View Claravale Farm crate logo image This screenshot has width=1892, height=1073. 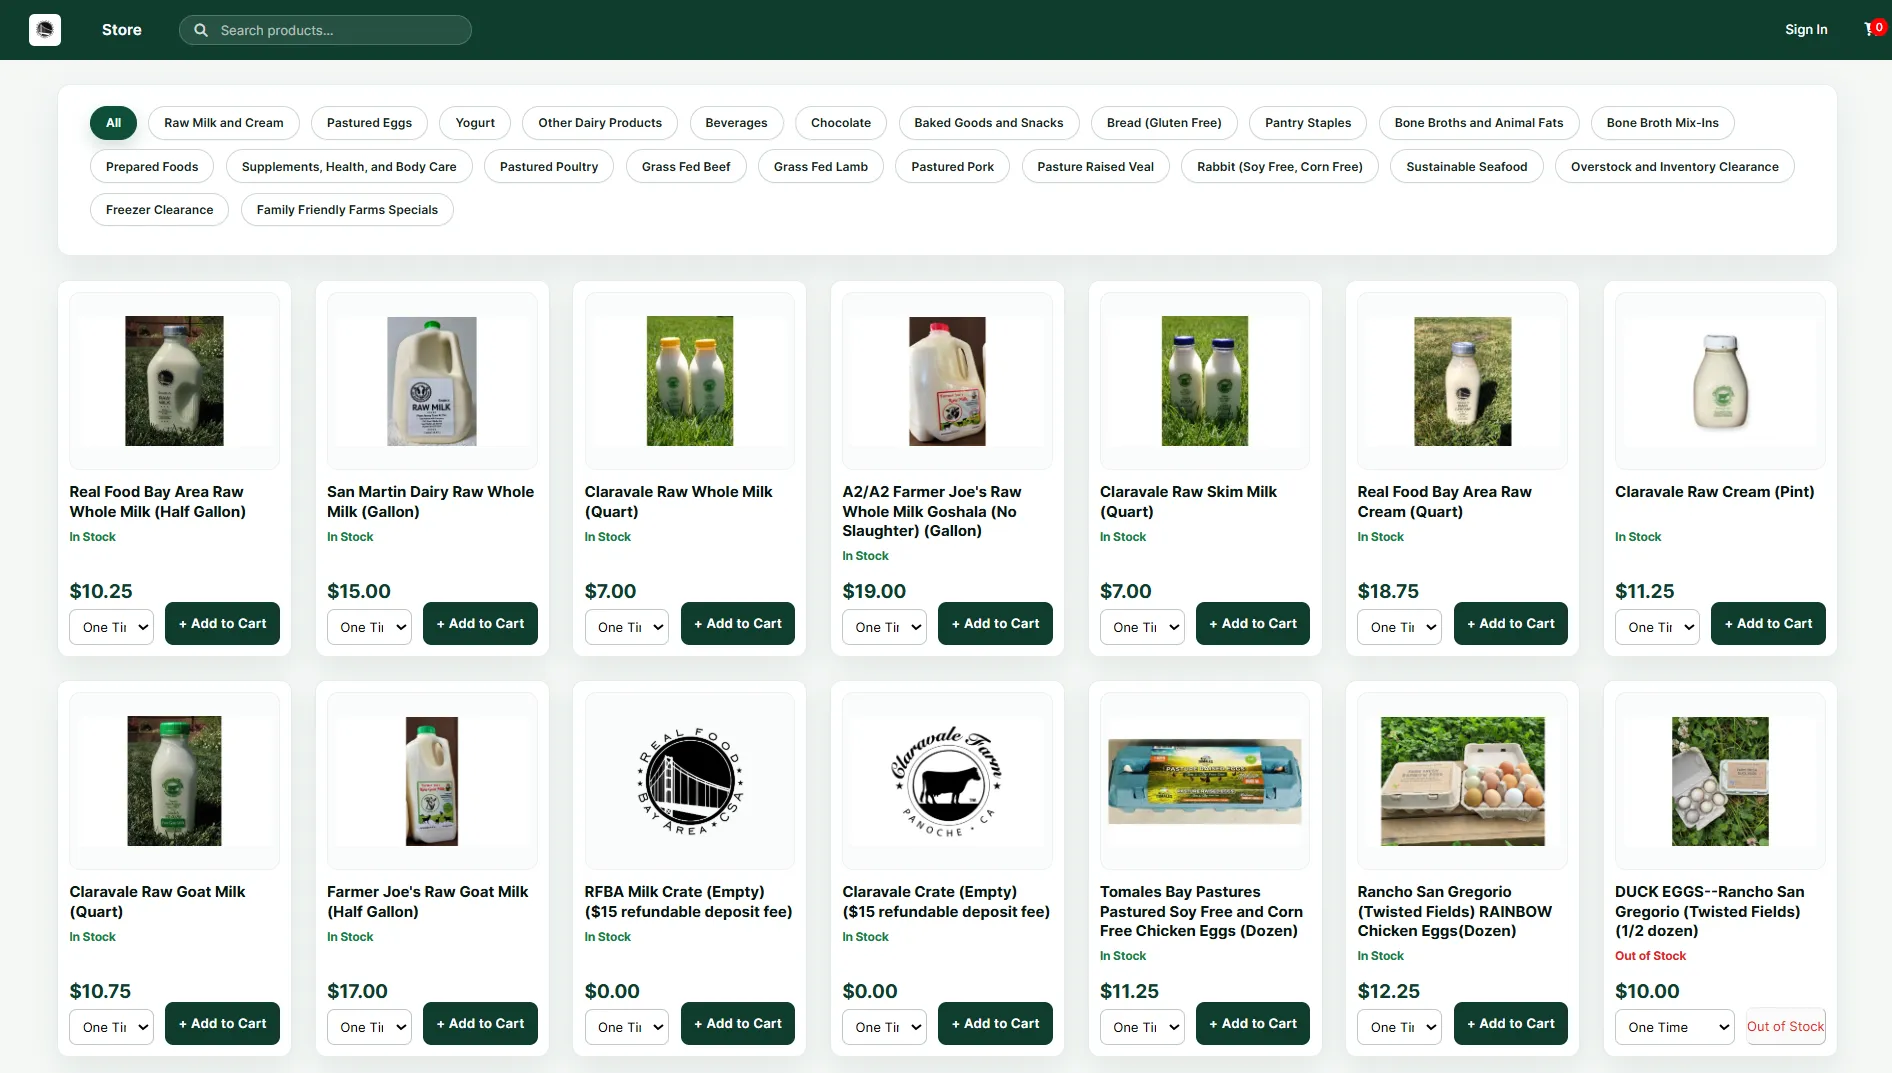click(x=947, y=781)
